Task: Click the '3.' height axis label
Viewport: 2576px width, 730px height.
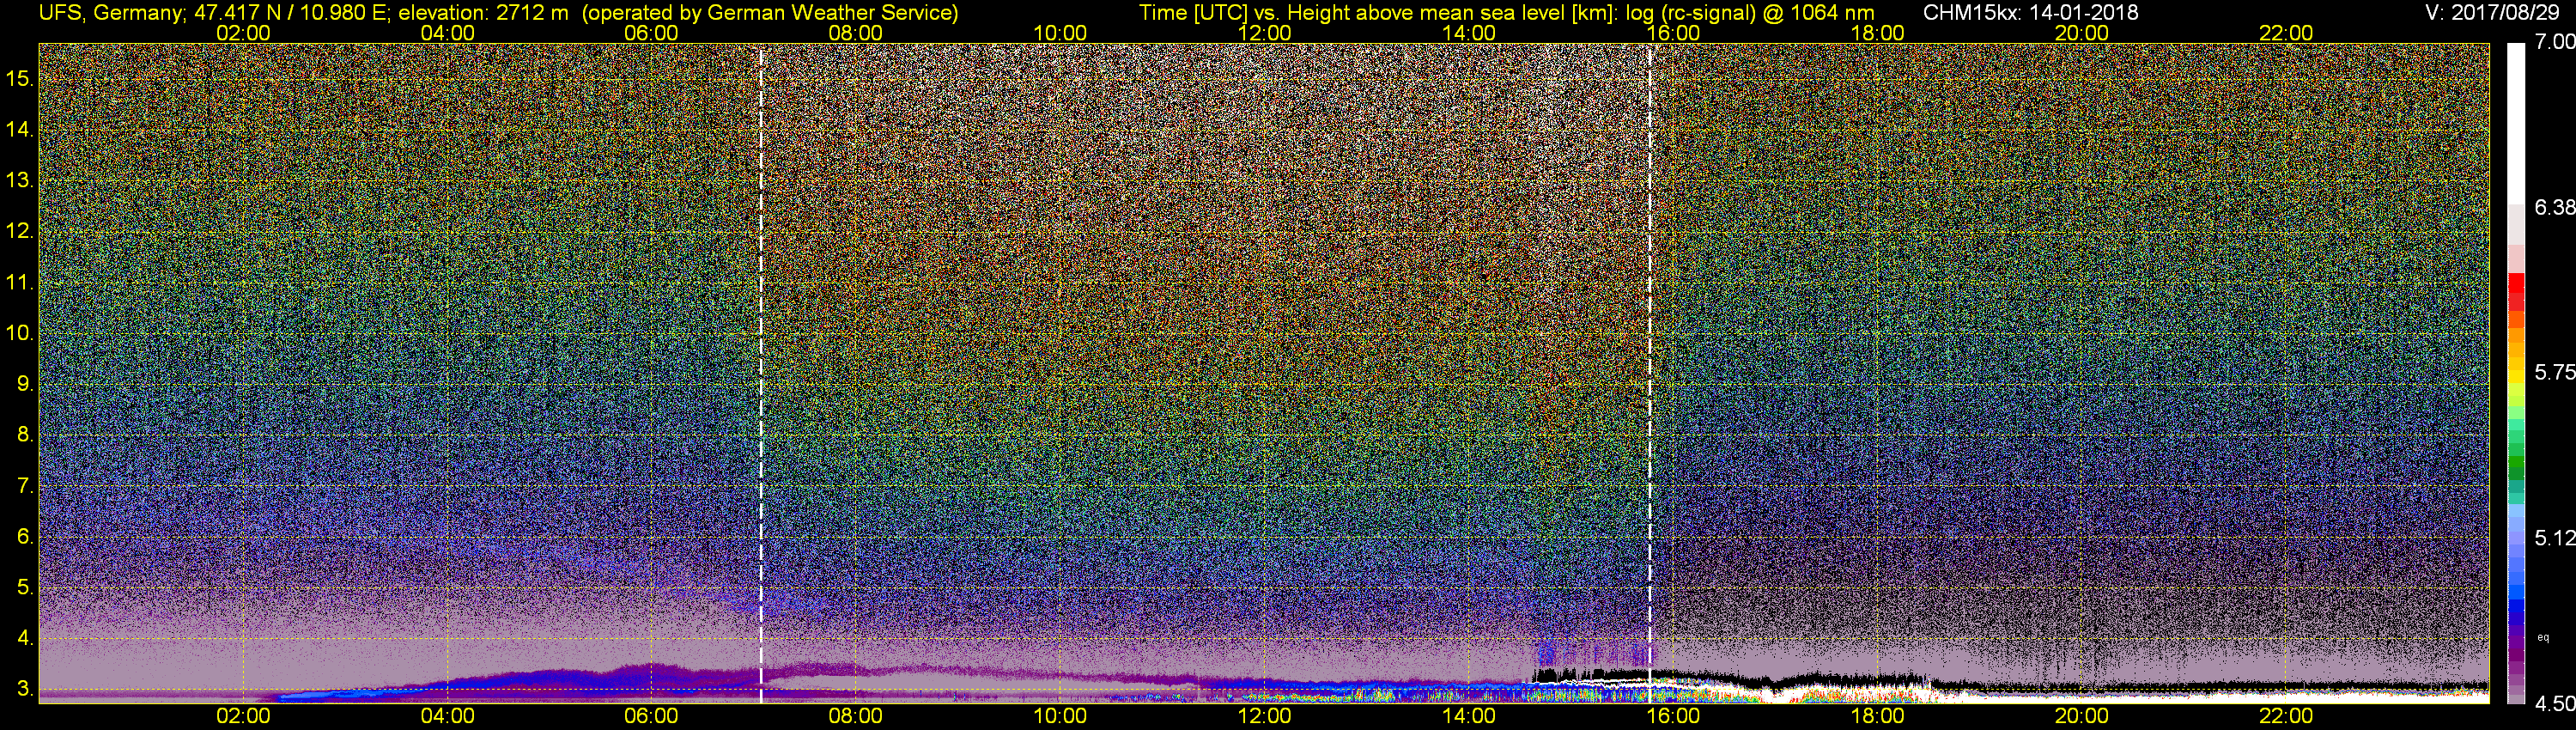Action: tap(25, 689)
